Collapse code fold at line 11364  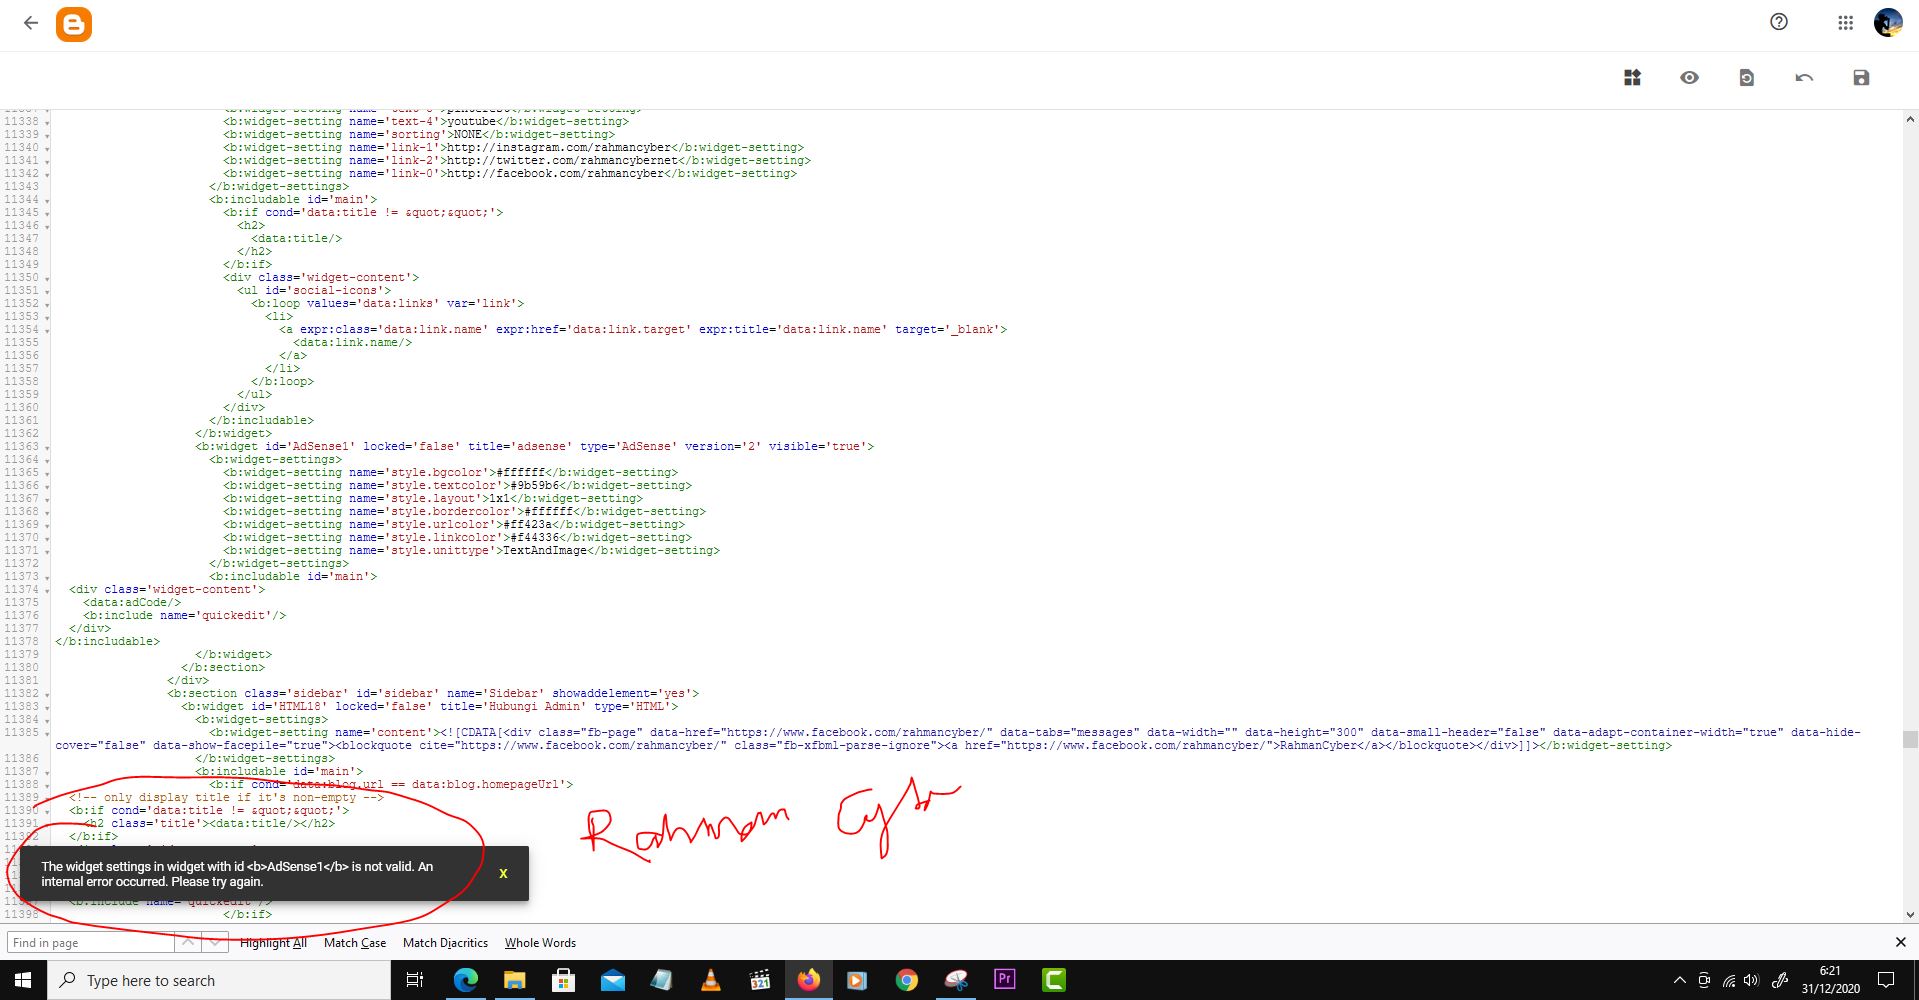pyautogui.click(x=47, y=461)
